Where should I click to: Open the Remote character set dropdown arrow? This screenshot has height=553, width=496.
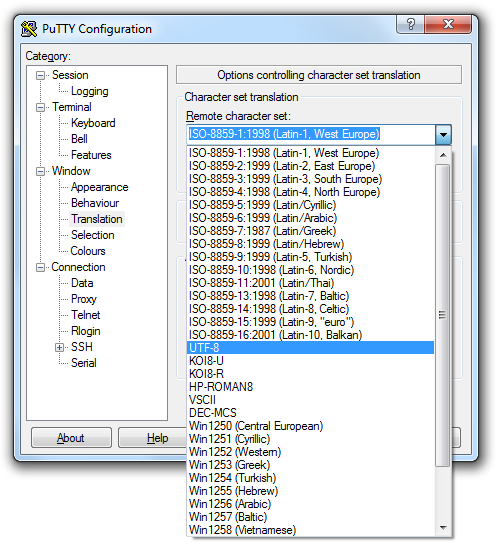click(443, 134)
